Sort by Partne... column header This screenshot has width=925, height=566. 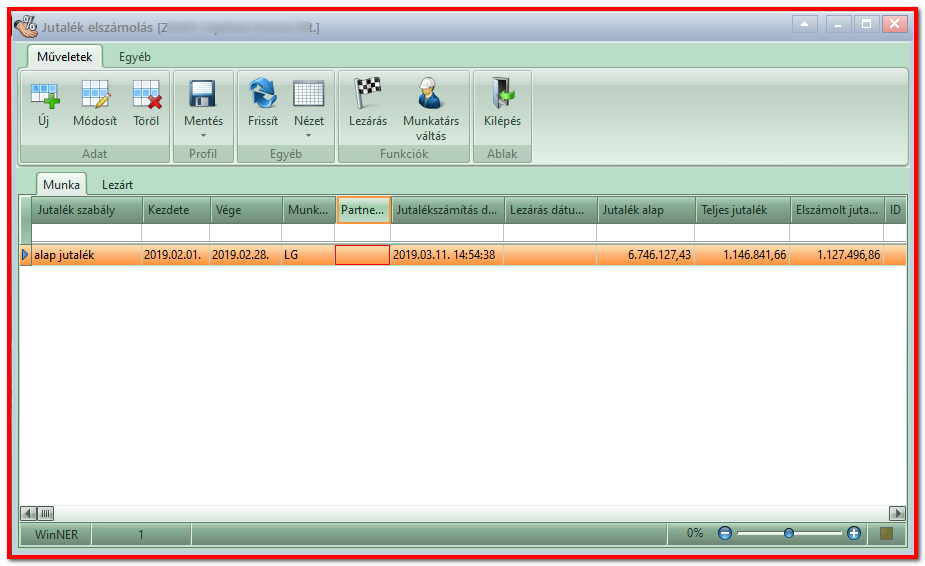click(363, 210)
